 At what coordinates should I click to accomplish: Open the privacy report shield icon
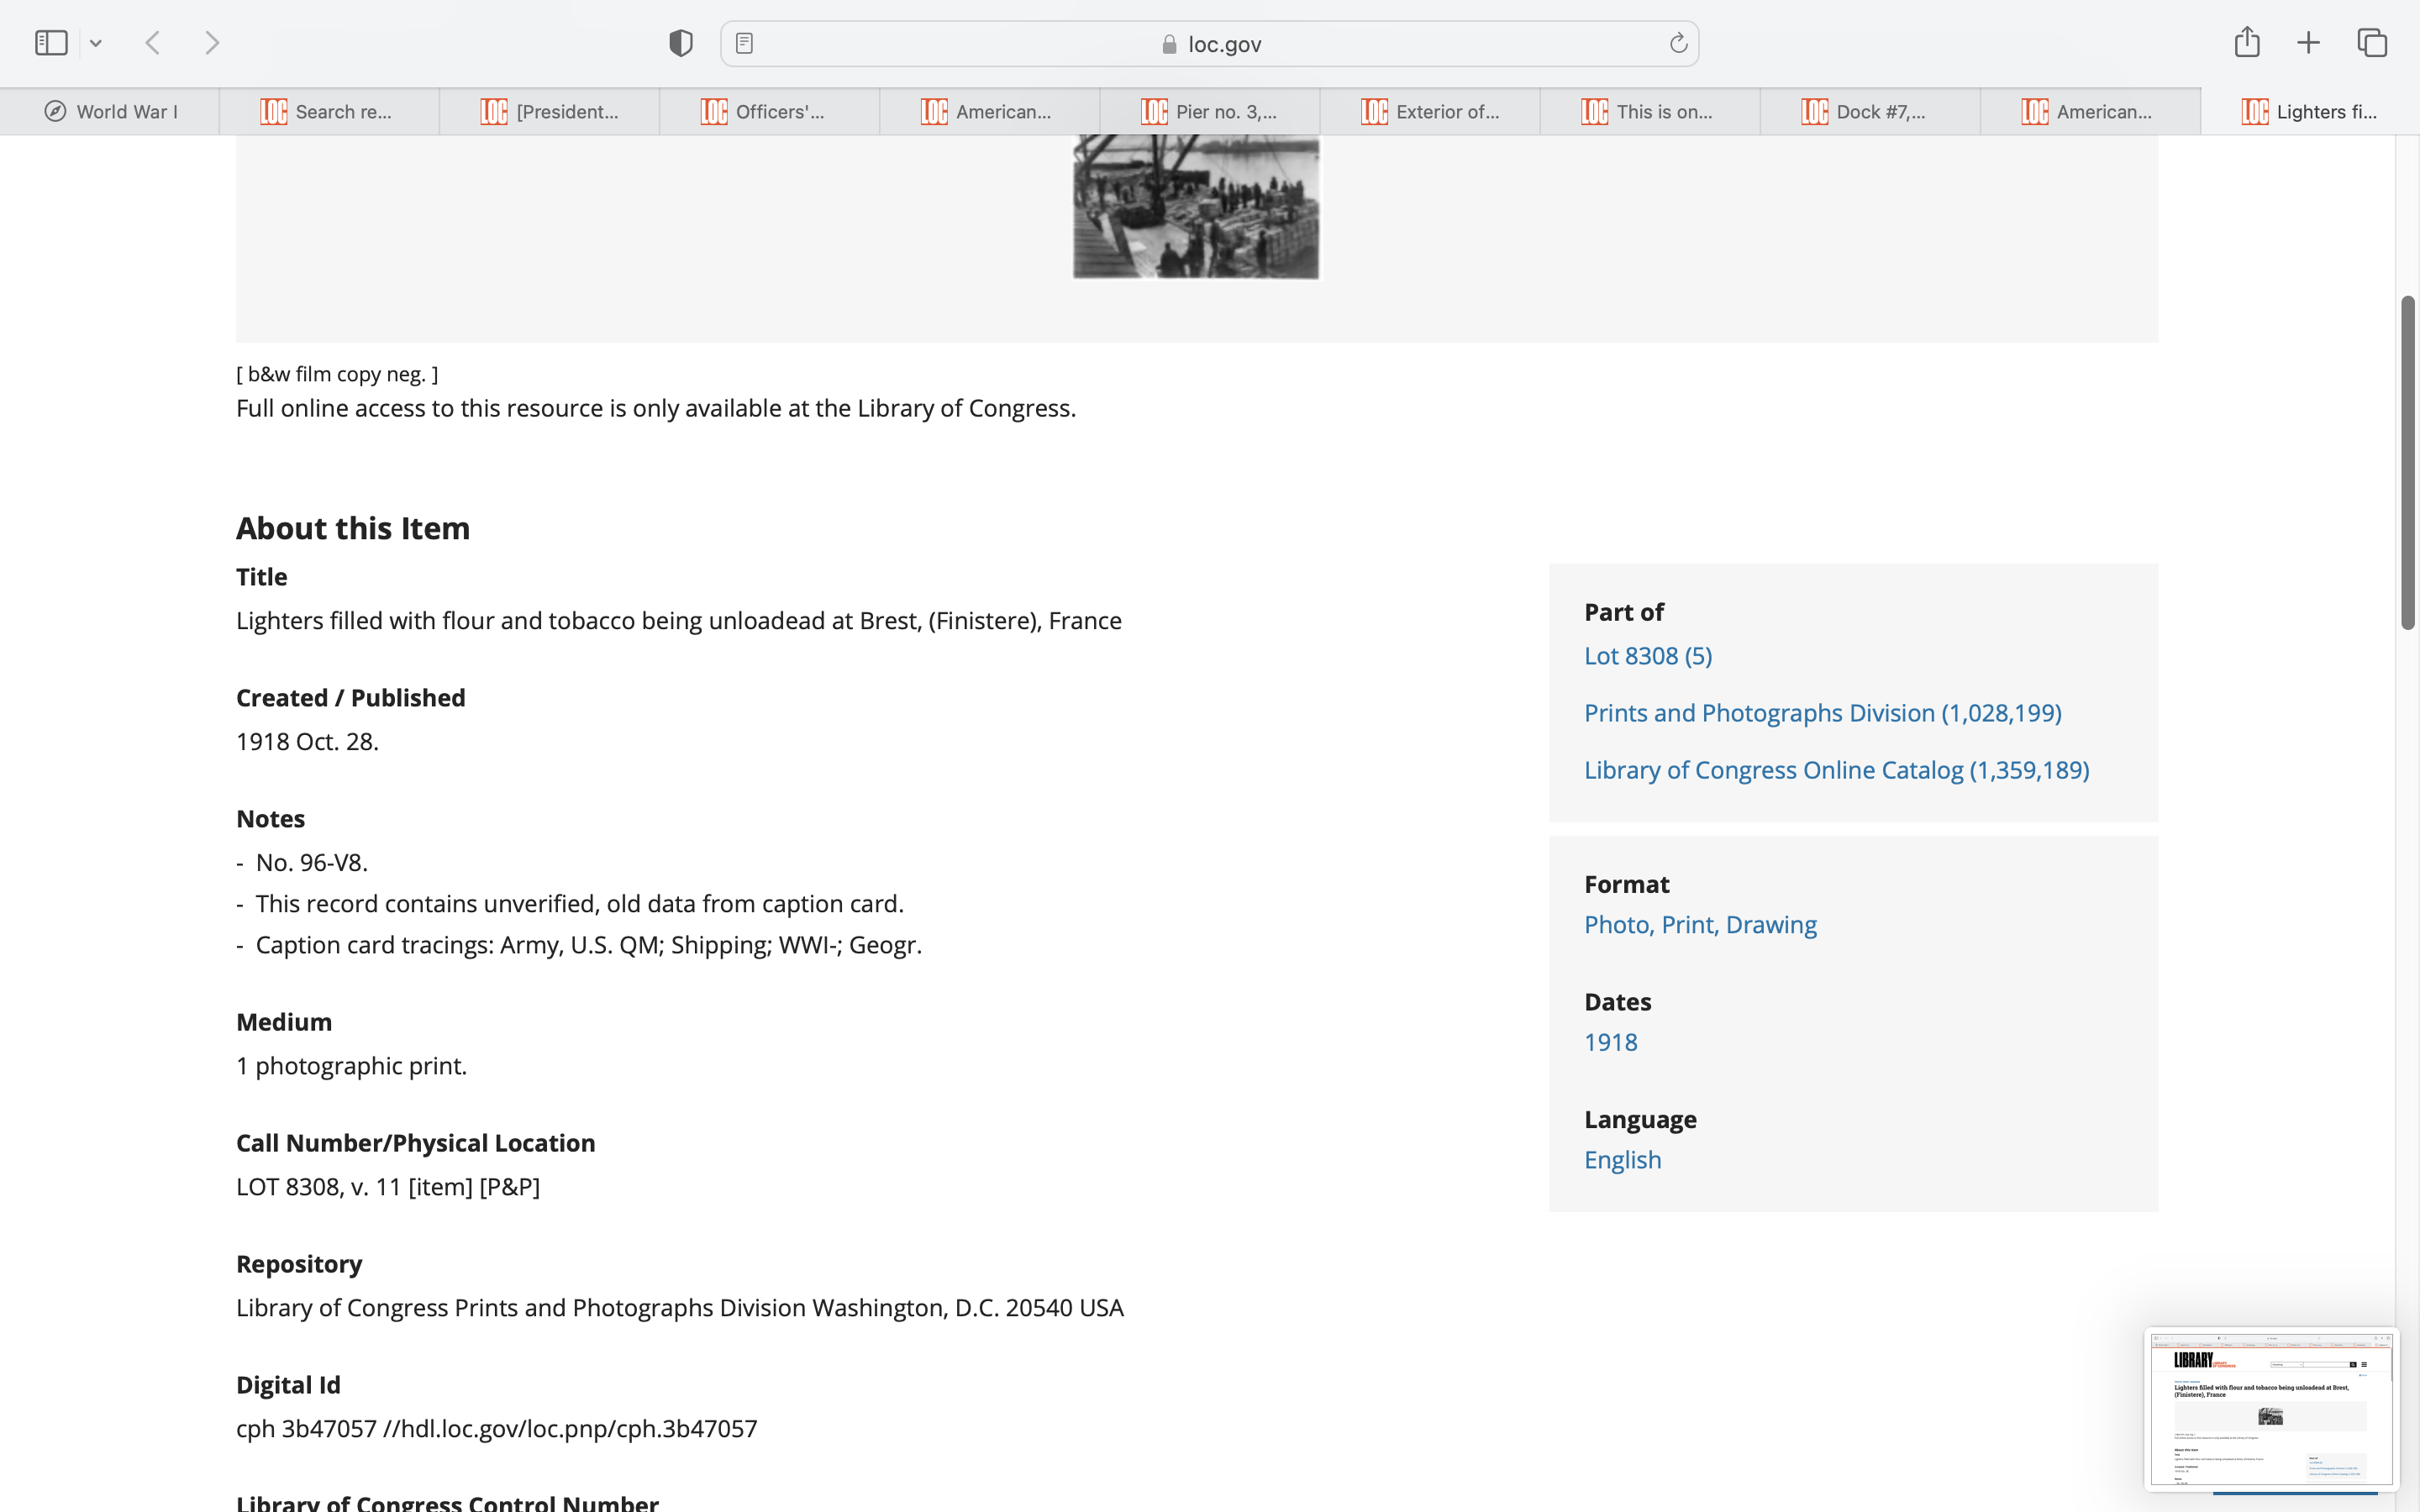tap(680, 43)
